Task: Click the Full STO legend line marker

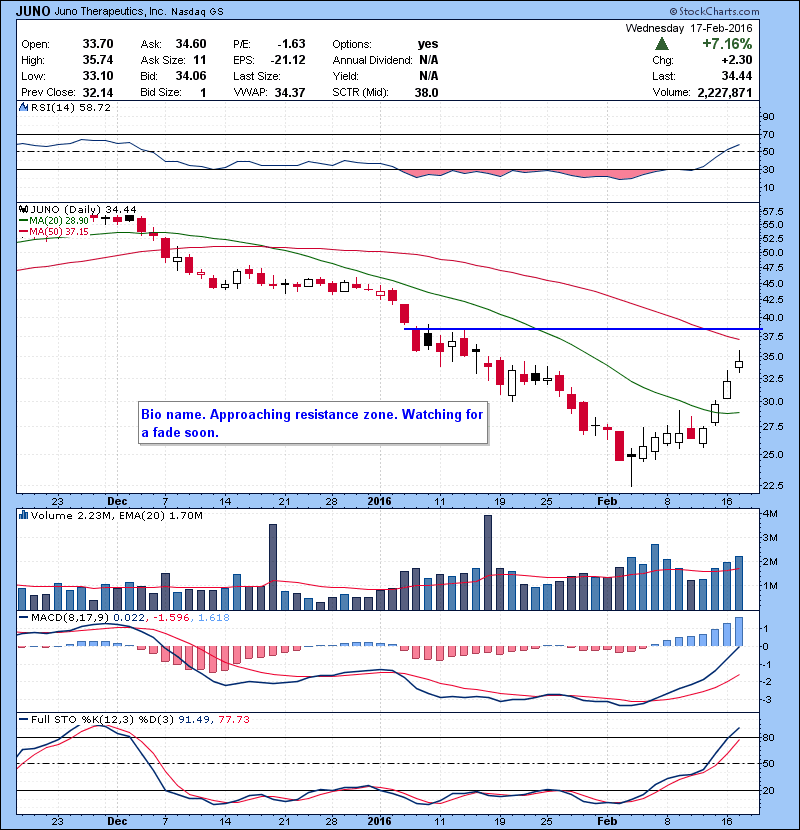Action: click(23, 719)
